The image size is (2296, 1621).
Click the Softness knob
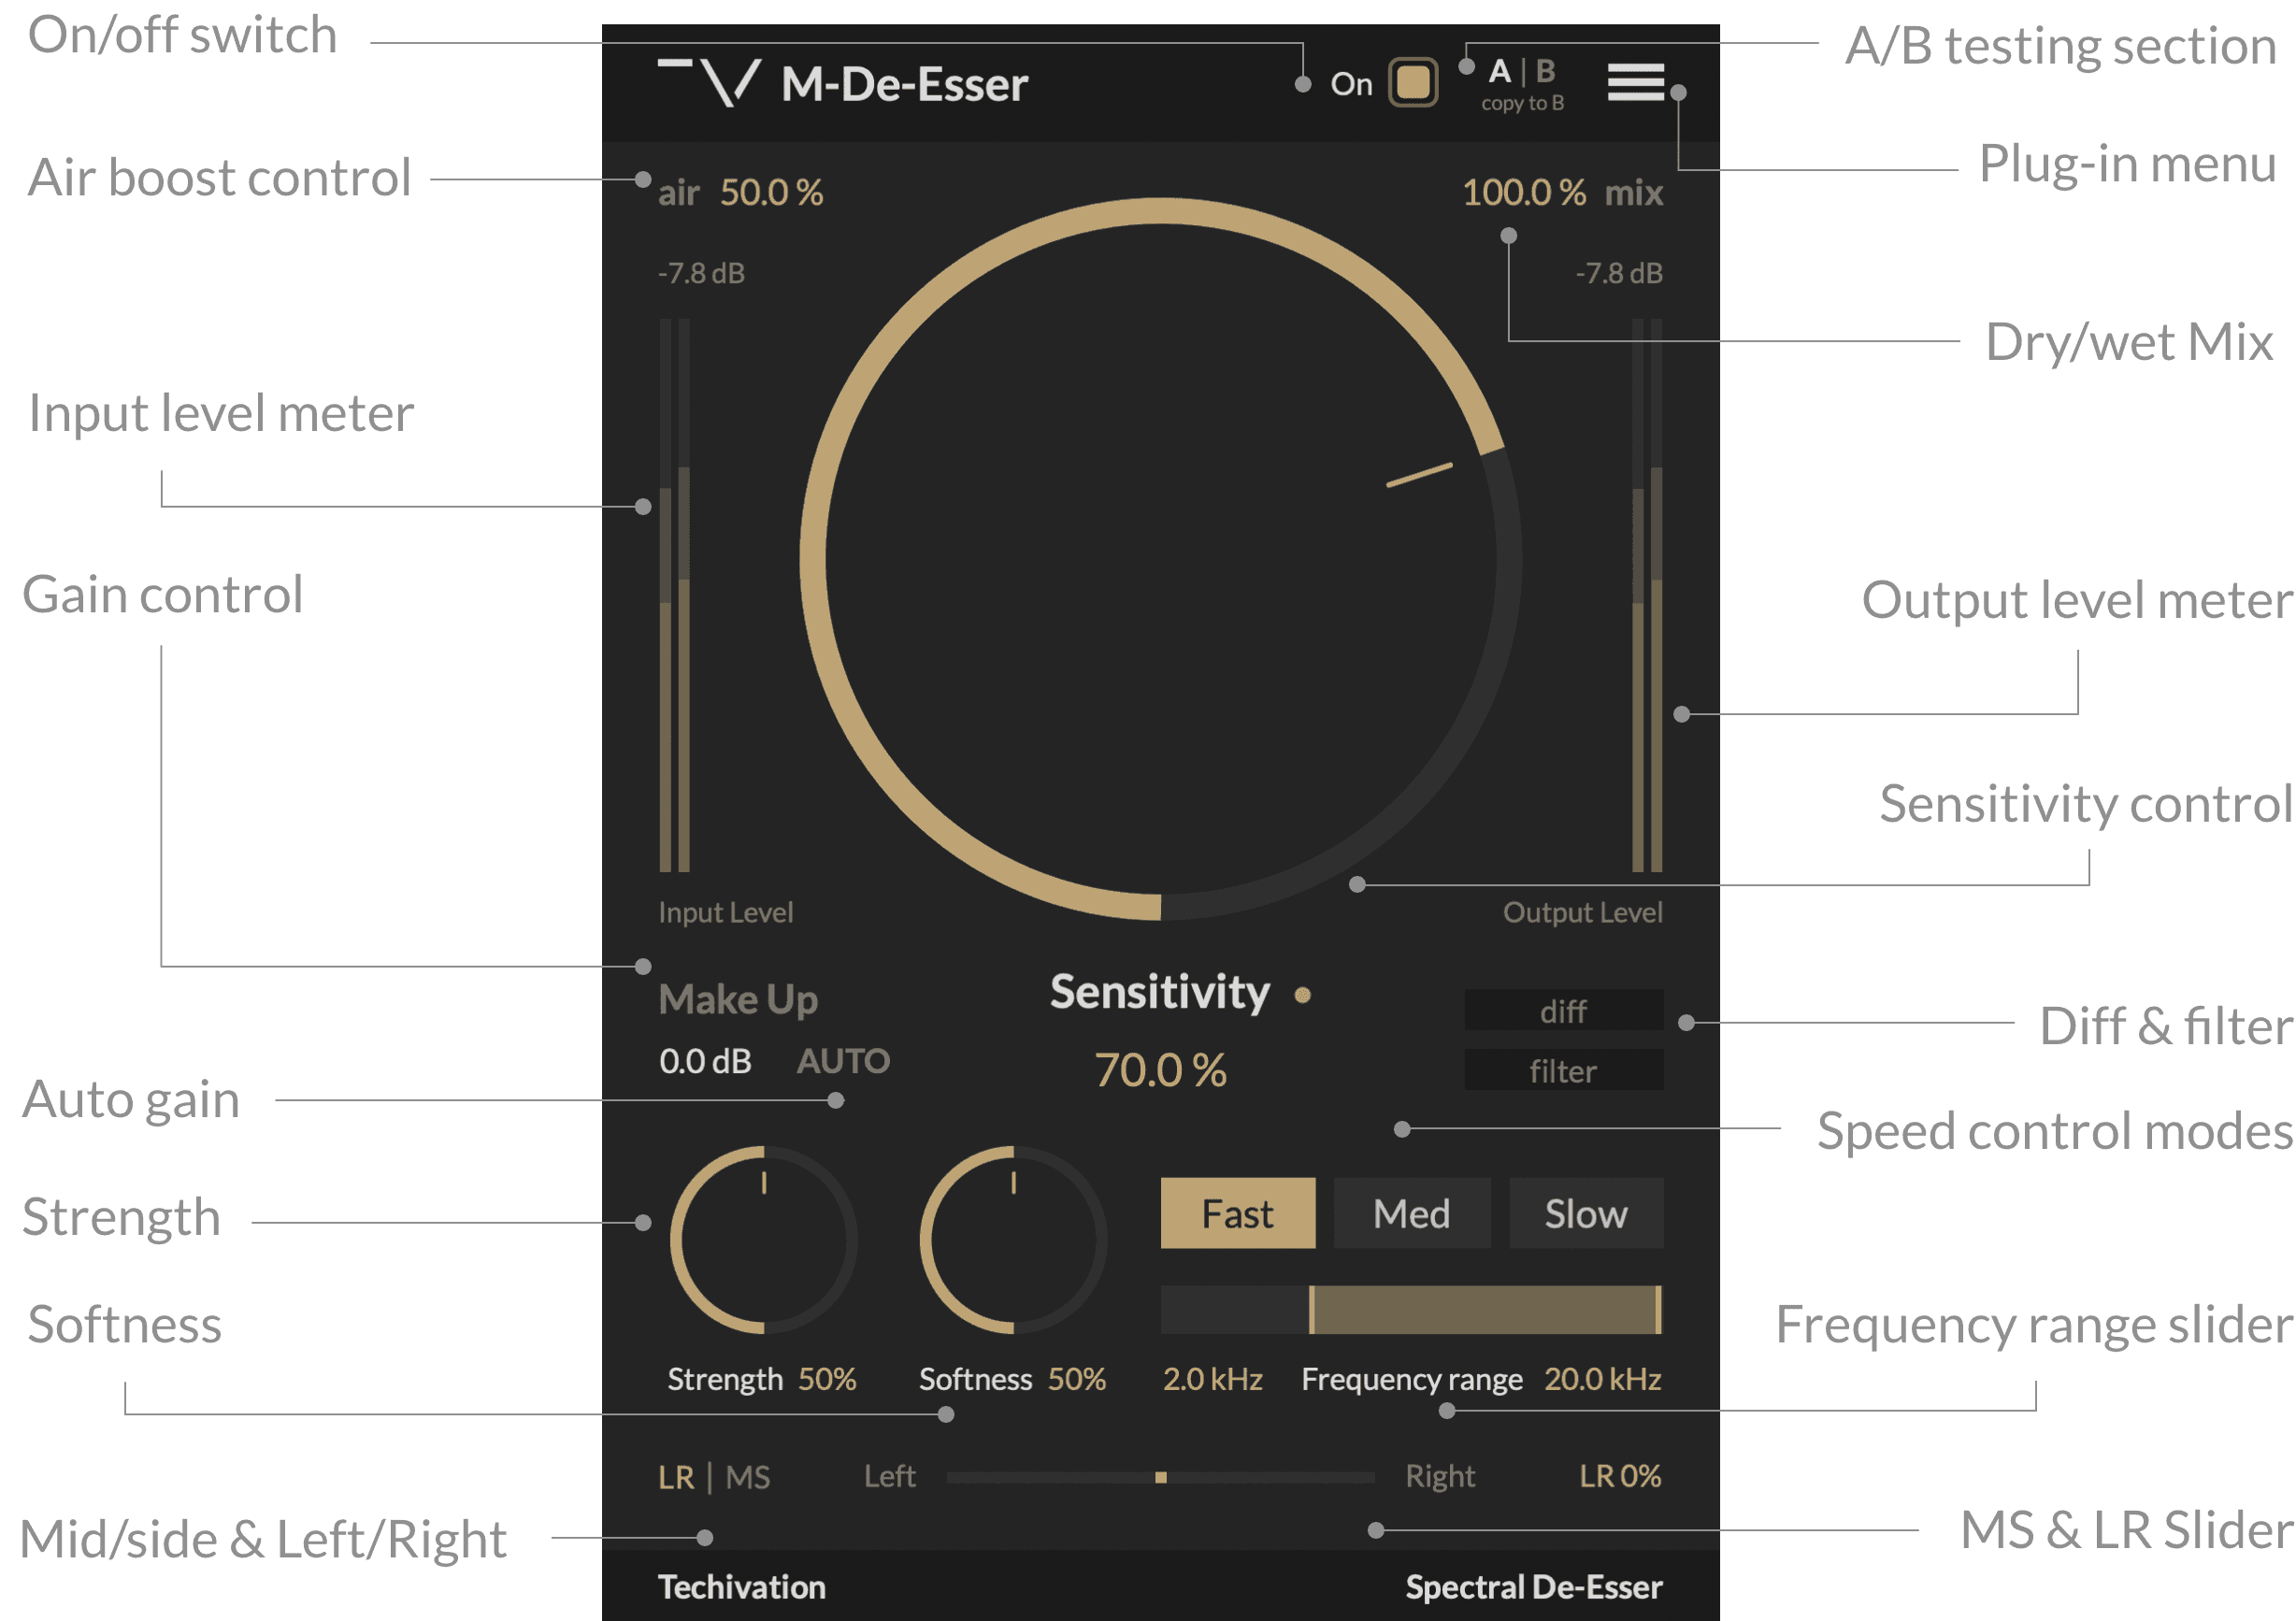click(1013, 1240)
